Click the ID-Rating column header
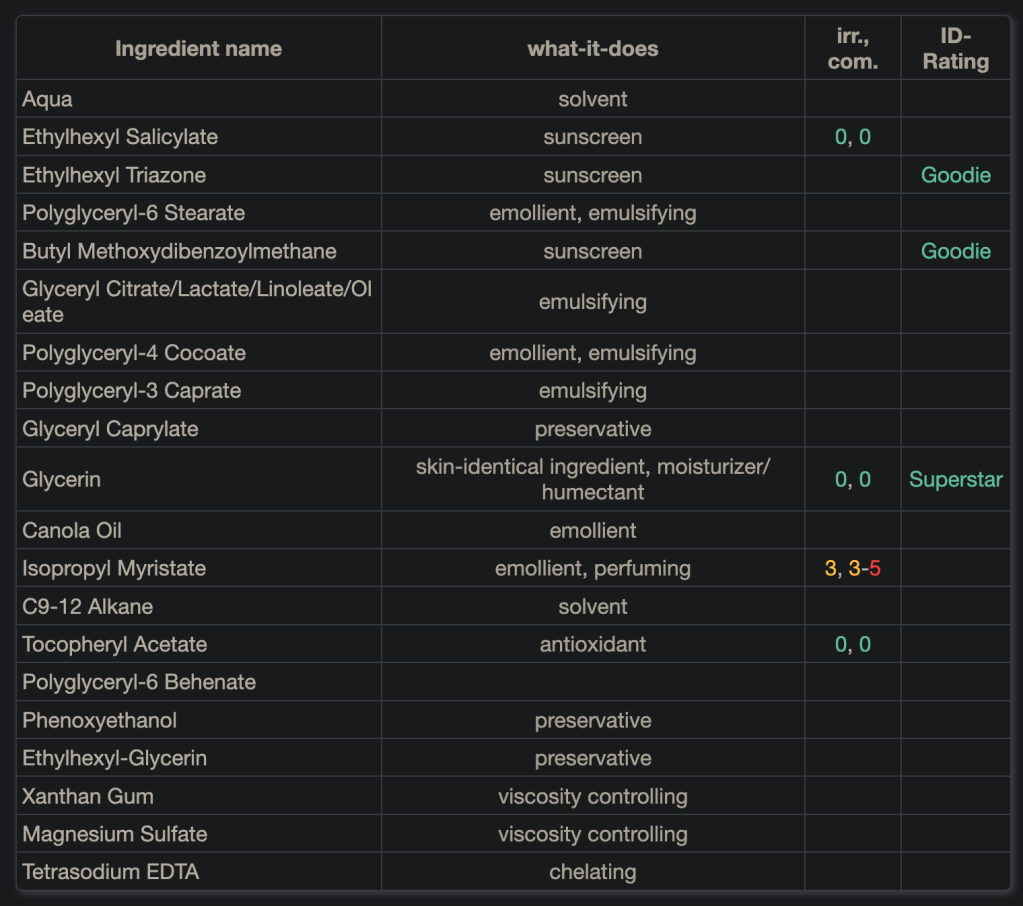Screen dimensions: 1023x906 tap(955, 48)
